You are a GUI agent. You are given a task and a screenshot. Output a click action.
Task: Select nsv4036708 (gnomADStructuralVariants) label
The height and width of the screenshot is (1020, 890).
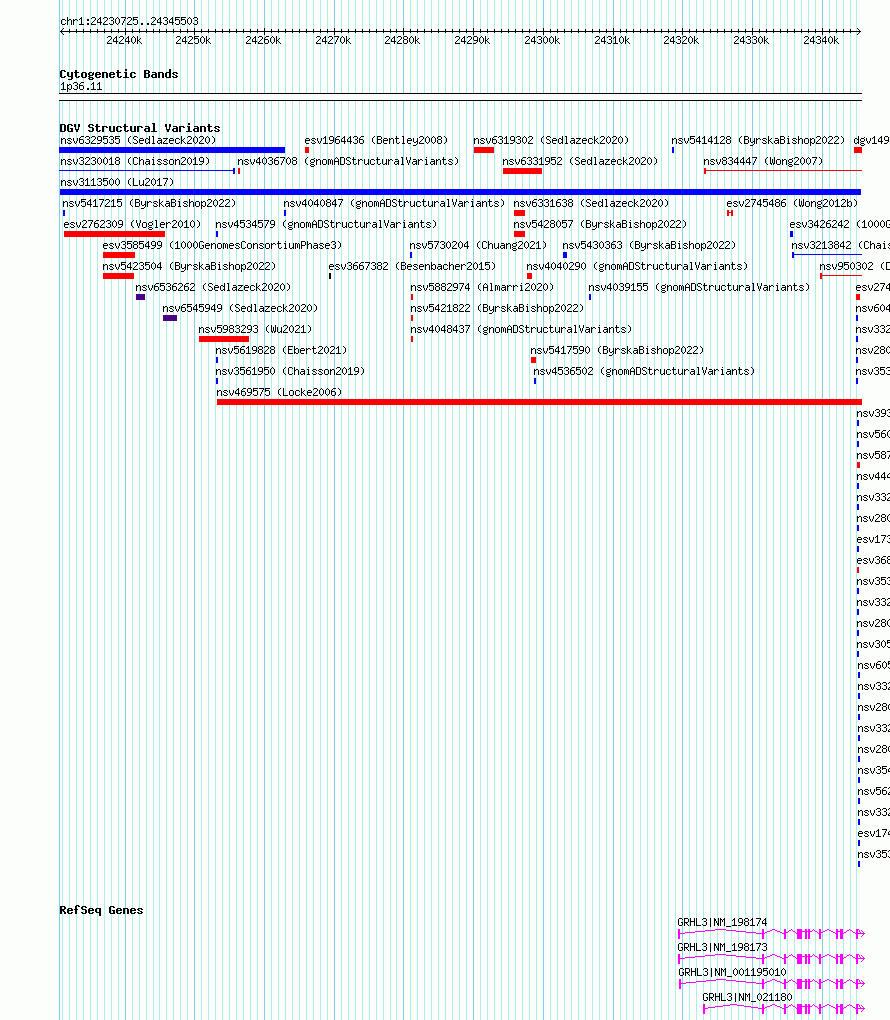pyautogui.click(x=348, y=161)
